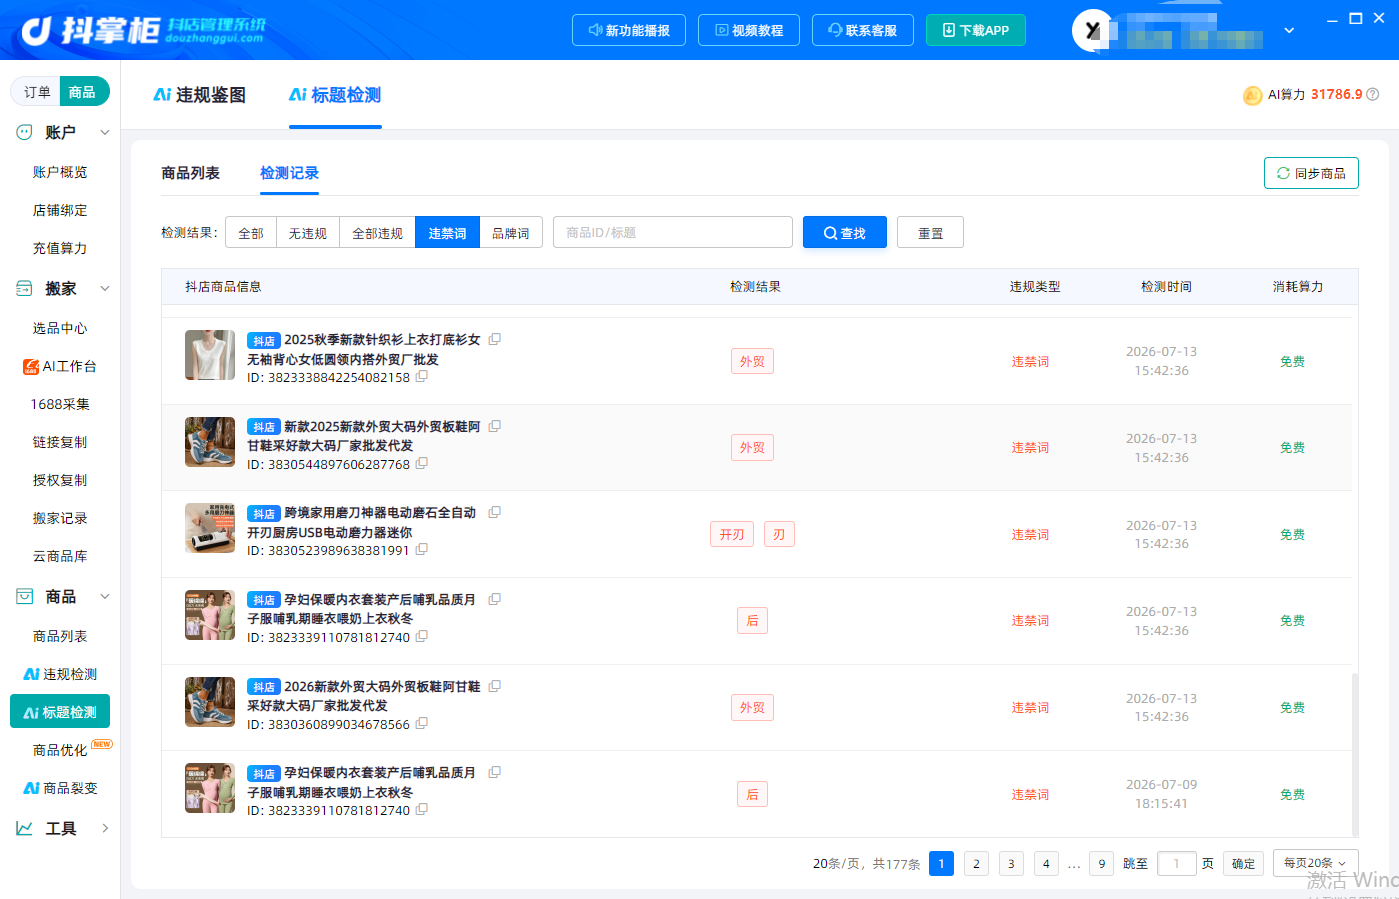The width and height of the screenshot is (1399, 899).
Task: Copy product ID 3830360899034678566
Action: (x=422, y=724)
